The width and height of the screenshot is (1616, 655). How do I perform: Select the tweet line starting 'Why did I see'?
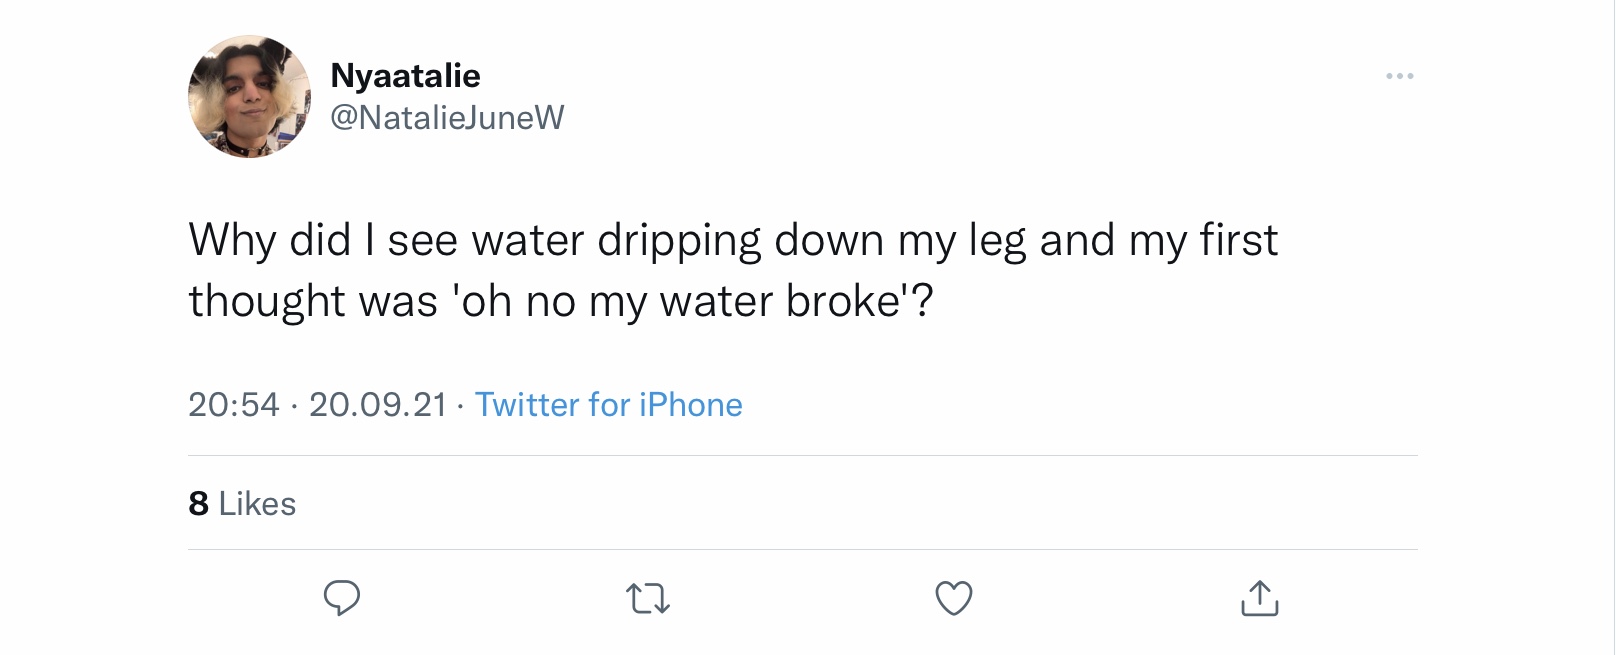733,241
